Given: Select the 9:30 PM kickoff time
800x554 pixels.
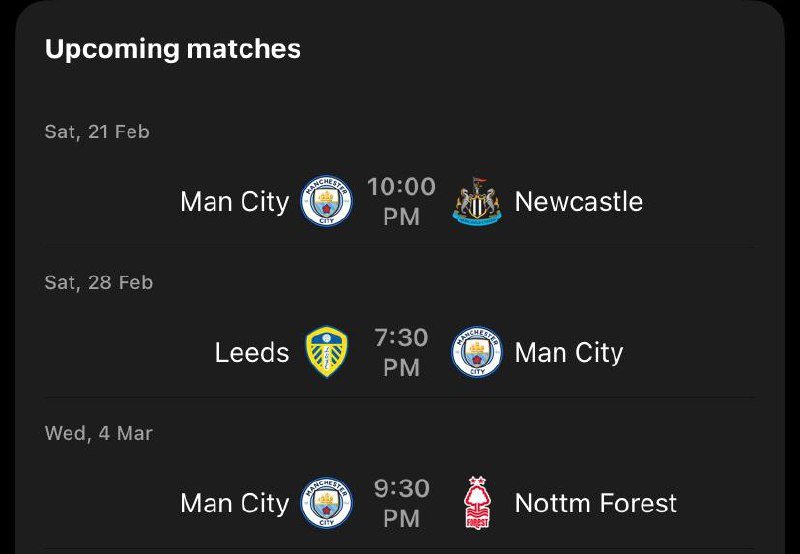Looking at the screenshot, I should click(401, 503).
